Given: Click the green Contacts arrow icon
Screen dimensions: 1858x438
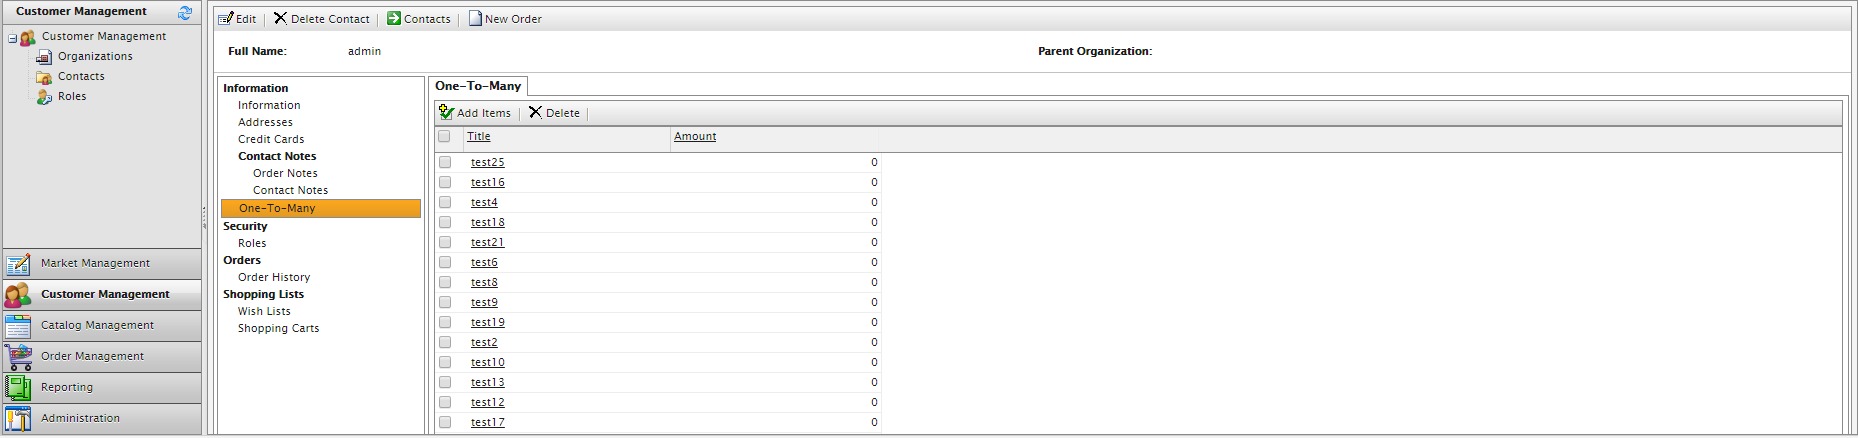Looking at the screenshot, I should [394, 19].
